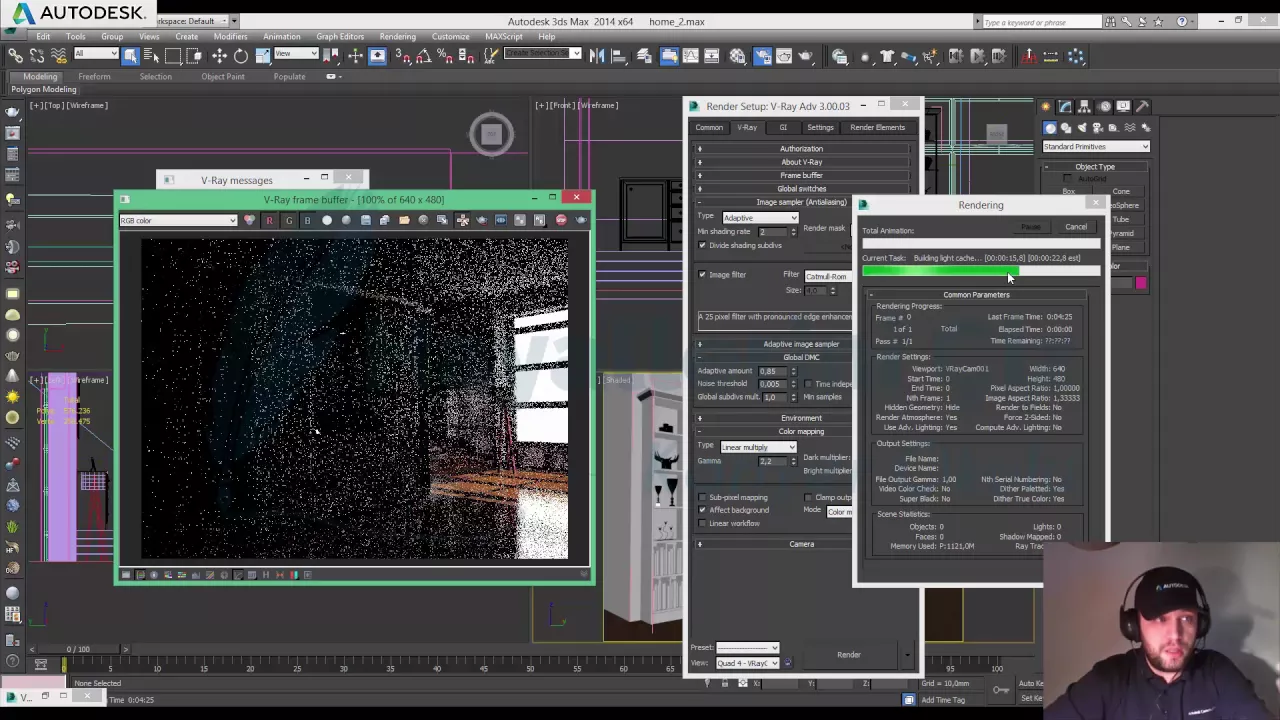
Task: Activate the Select Object tool
Action: [x=131, y=56]
